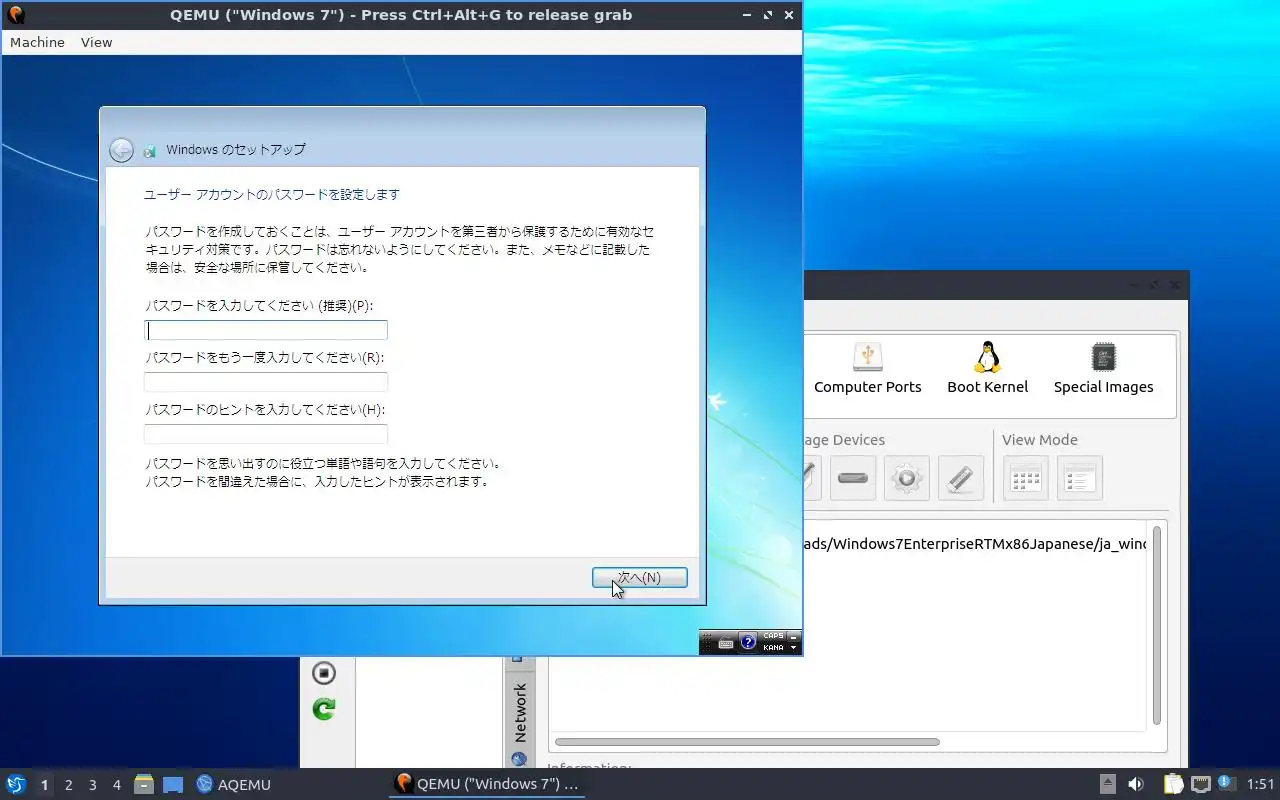The width and height of the screenshot is (1280, 800).
Task: Toggle KANA indicator on language bar
Action: (x=773, y=648)
